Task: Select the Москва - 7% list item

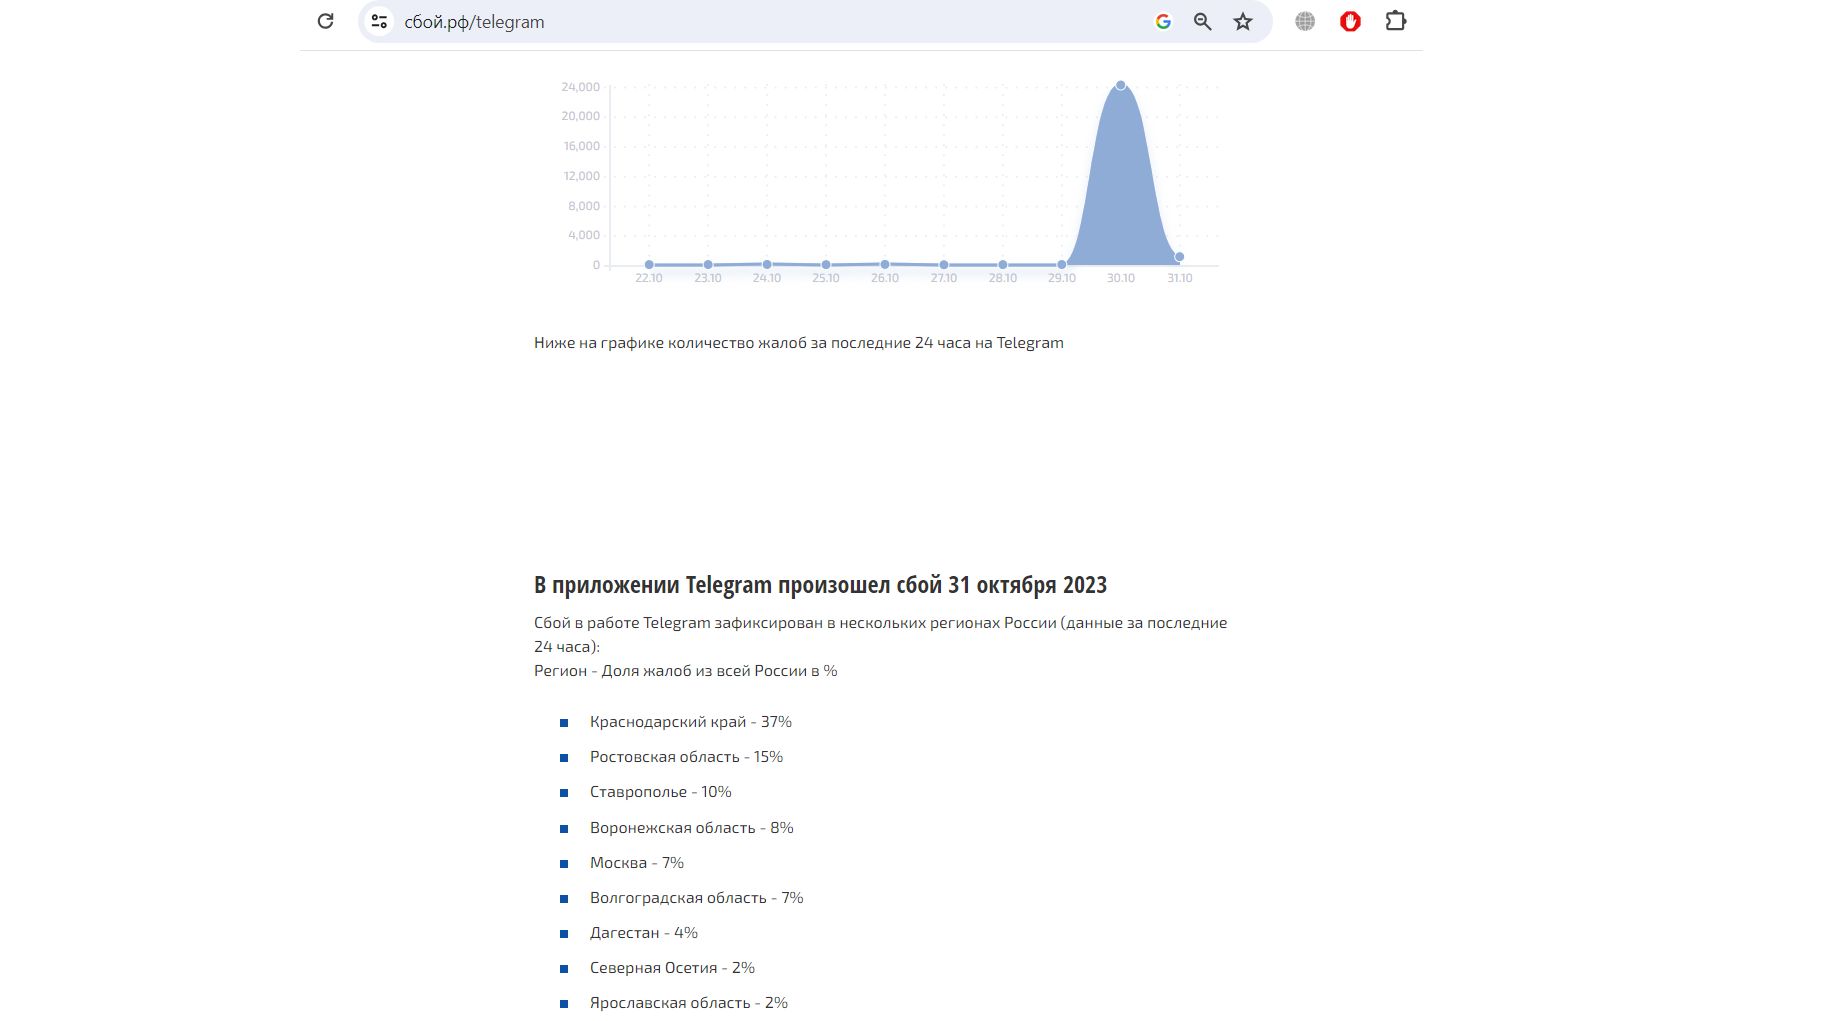Action: pyautogui.click(x=637, y=863)
